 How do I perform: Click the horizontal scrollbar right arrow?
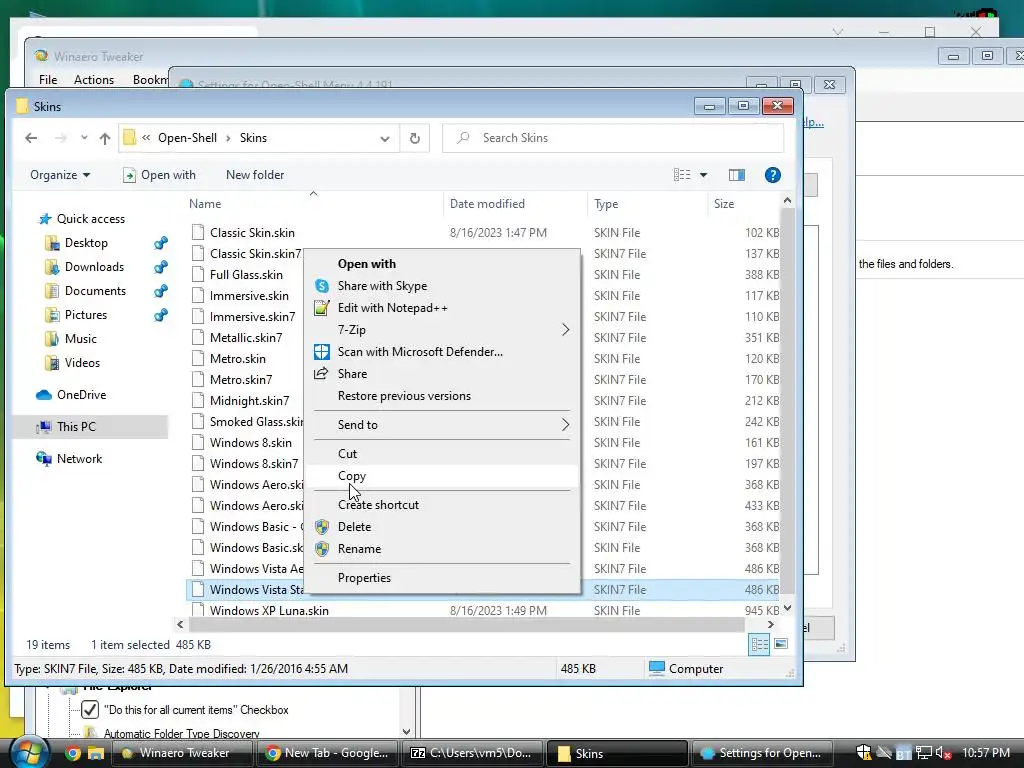click(x=771, y=625)
